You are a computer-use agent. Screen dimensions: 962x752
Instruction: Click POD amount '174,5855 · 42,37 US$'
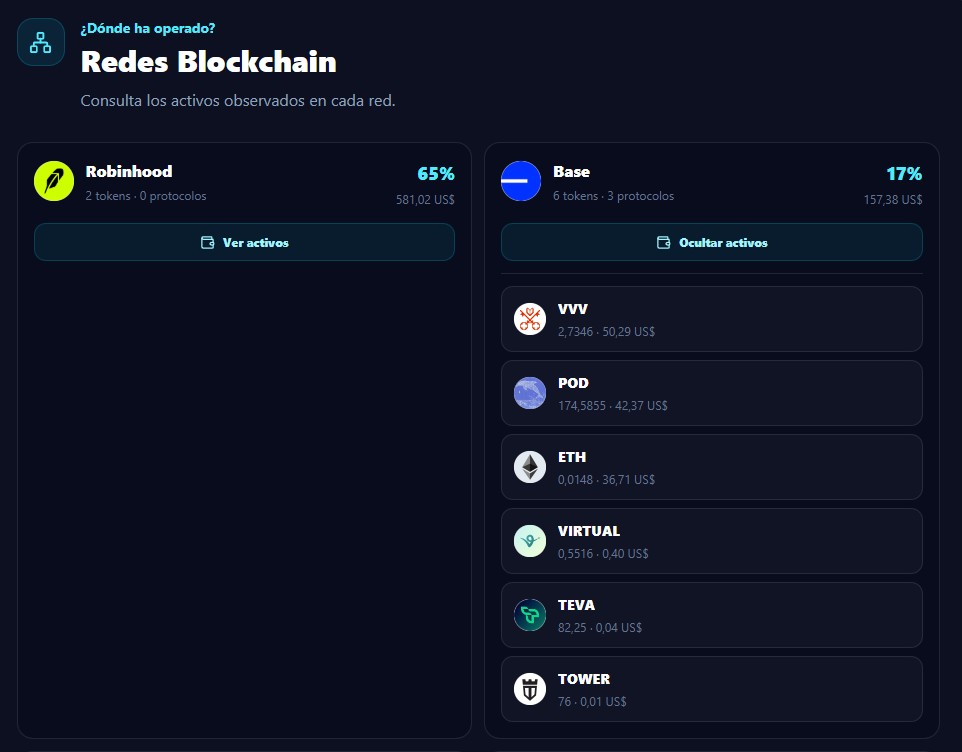coord(612,405)
